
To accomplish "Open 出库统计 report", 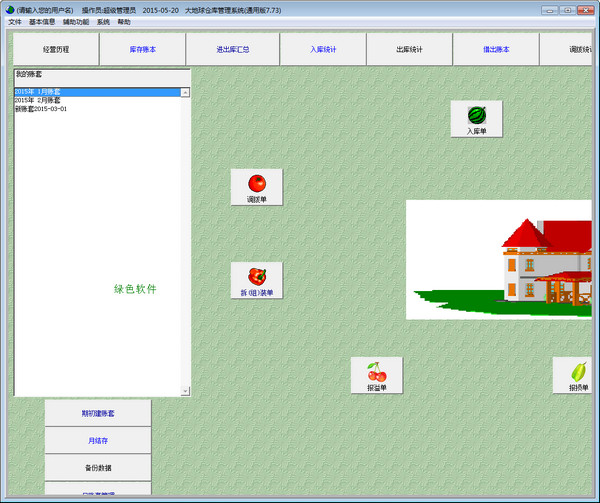I will point(409,49).
